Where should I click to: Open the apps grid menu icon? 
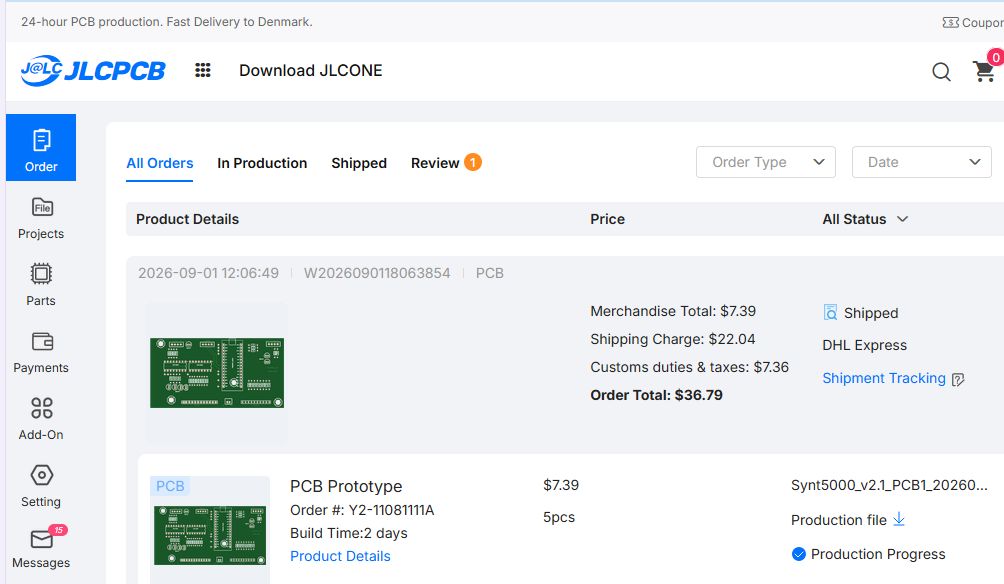click(x=202, y=70)
